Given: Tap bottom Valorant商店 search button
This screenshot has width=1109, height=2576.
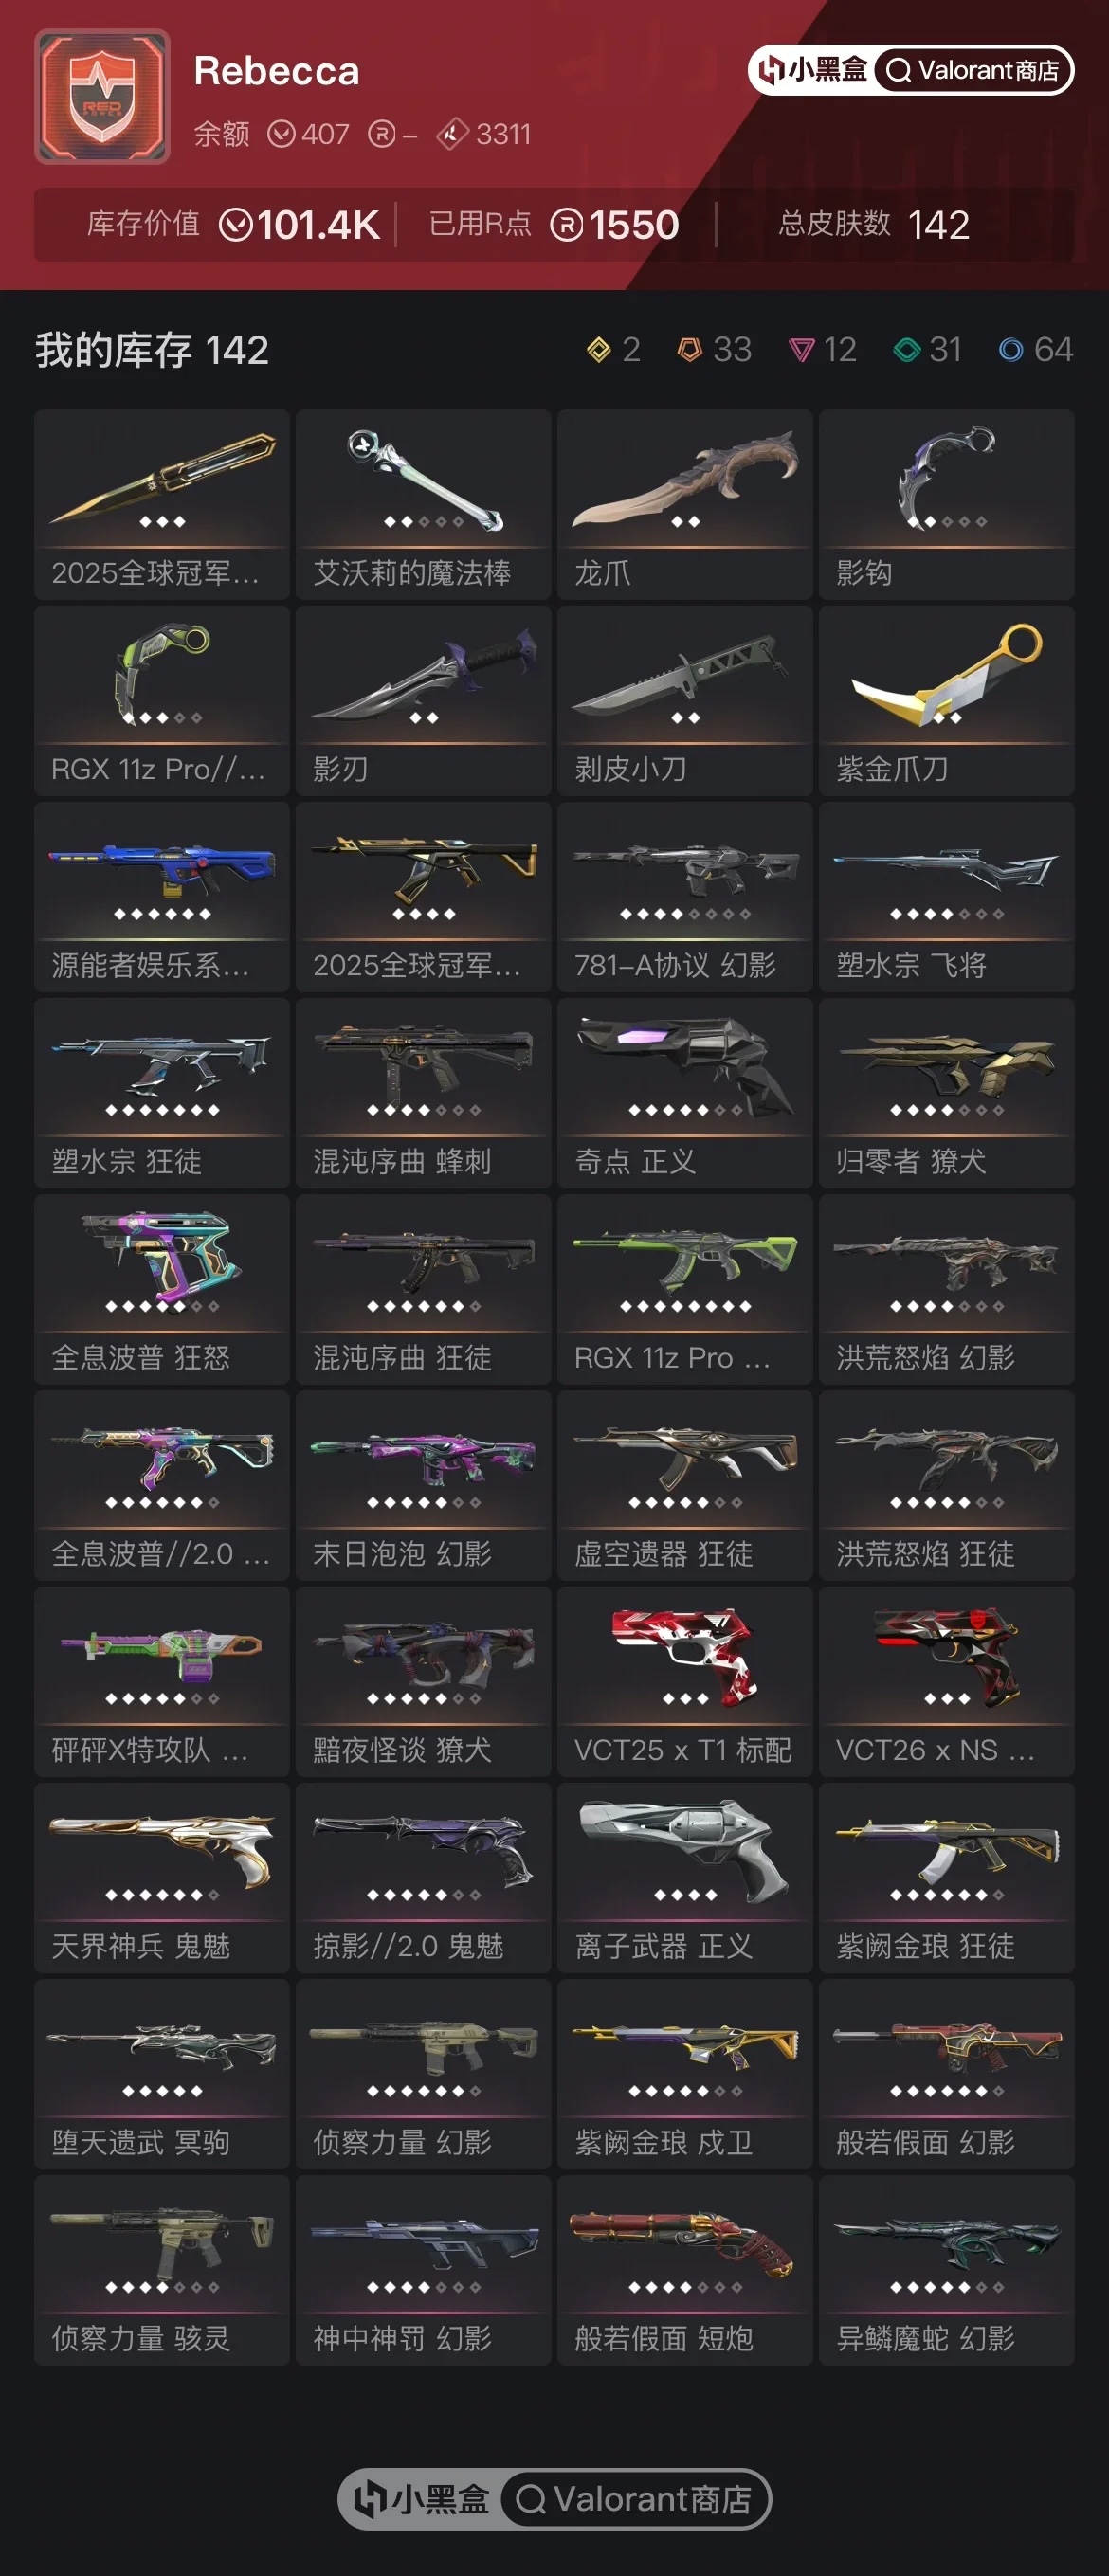Looking at the screenshot, I should coord(633,2499).
